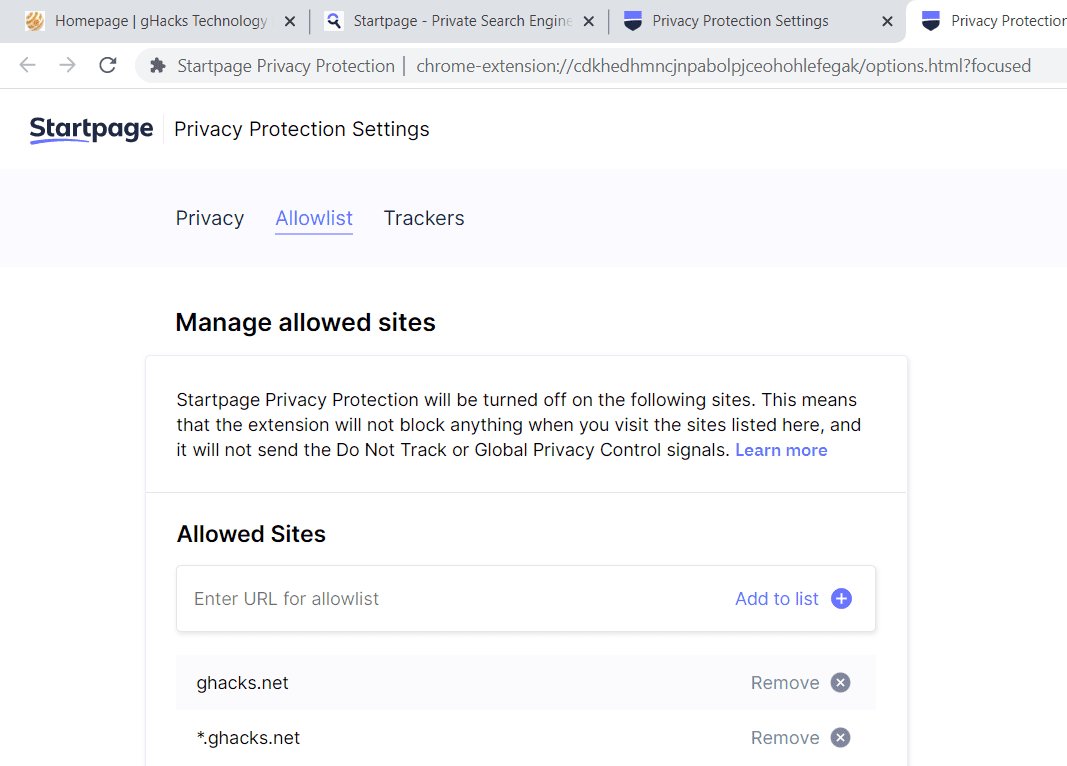Image resolution: width=1067 pixels, height=766 pixels.
Task: Open the Allowlist settings section
Action: [314, 218]
